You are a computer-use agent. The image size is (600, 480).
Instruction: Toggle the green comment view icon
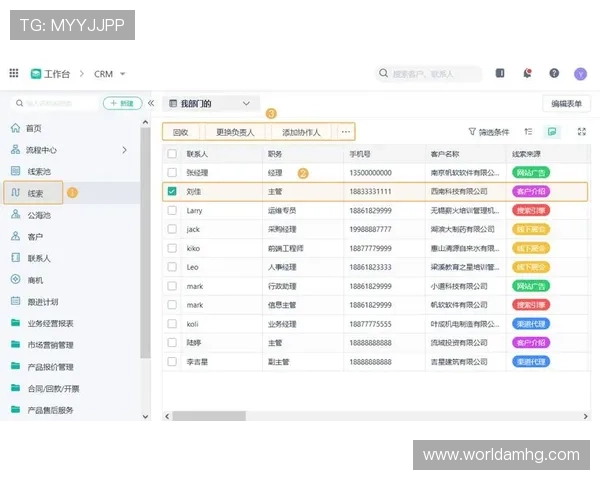coord(552,132)
